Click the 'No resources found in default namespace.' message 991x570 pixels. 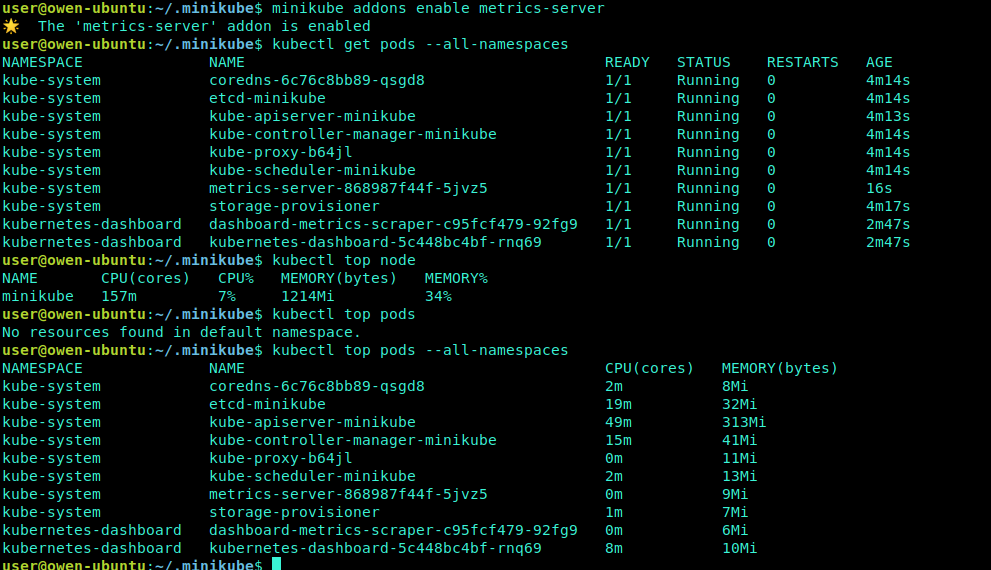point(181,332)
